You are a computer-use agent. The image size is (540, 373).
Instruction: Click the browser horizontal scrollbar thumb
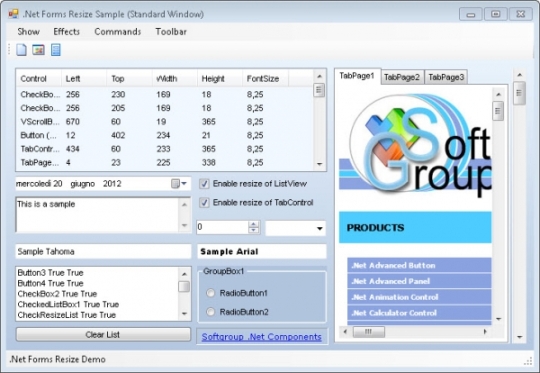(x=369, y=332)
